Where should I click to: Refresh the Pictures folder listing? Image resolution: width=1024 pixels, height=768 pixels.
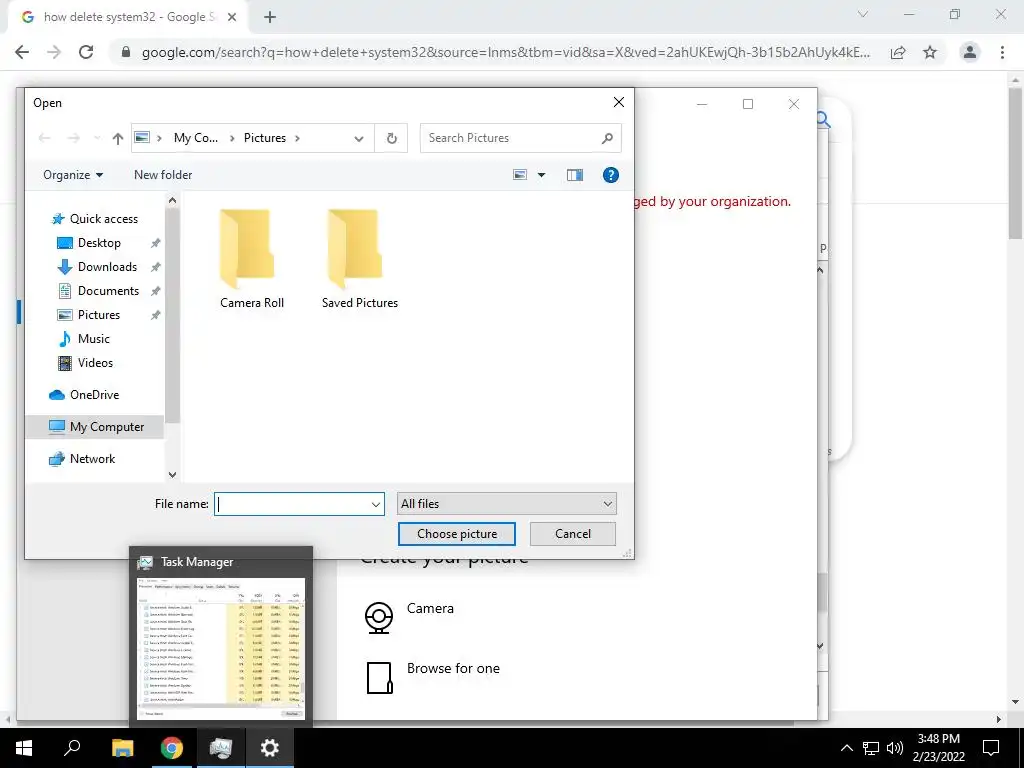(x=391, y=138)
